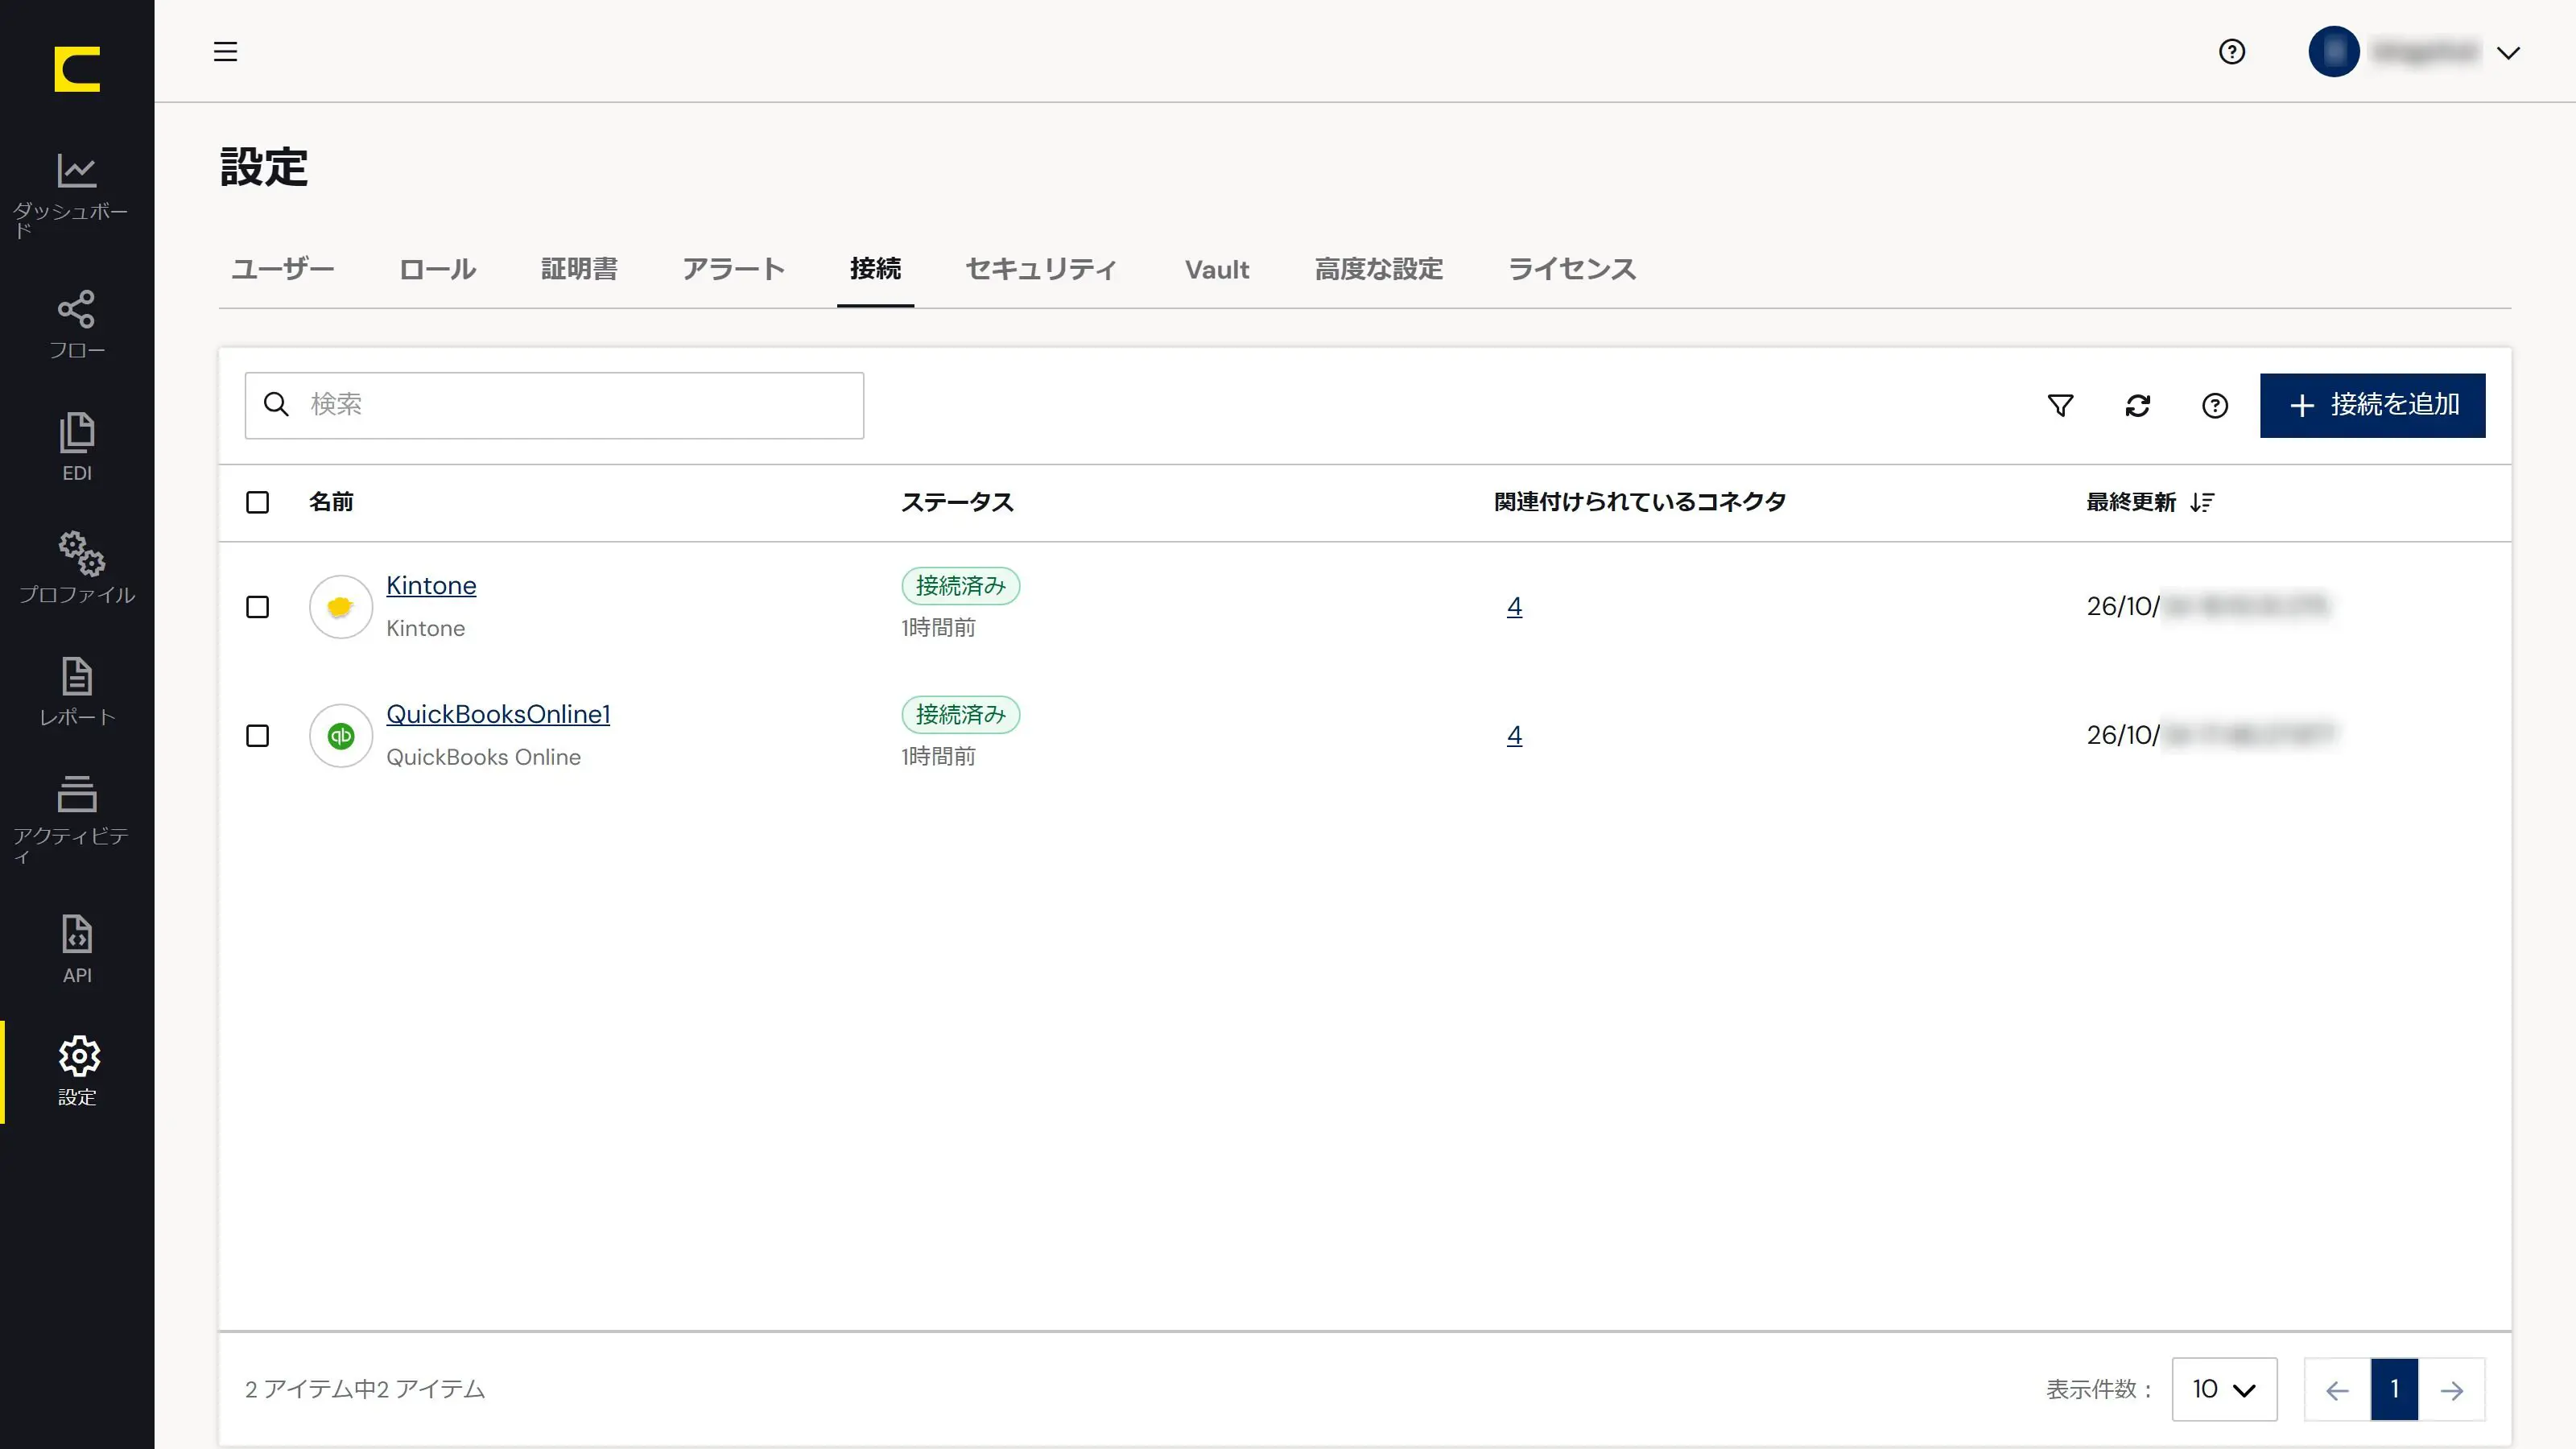Open the Settings (設定) sidebar item
Image resolution: width=2576 pixels, height=1449 pixels.
[x=77, y=1071]
